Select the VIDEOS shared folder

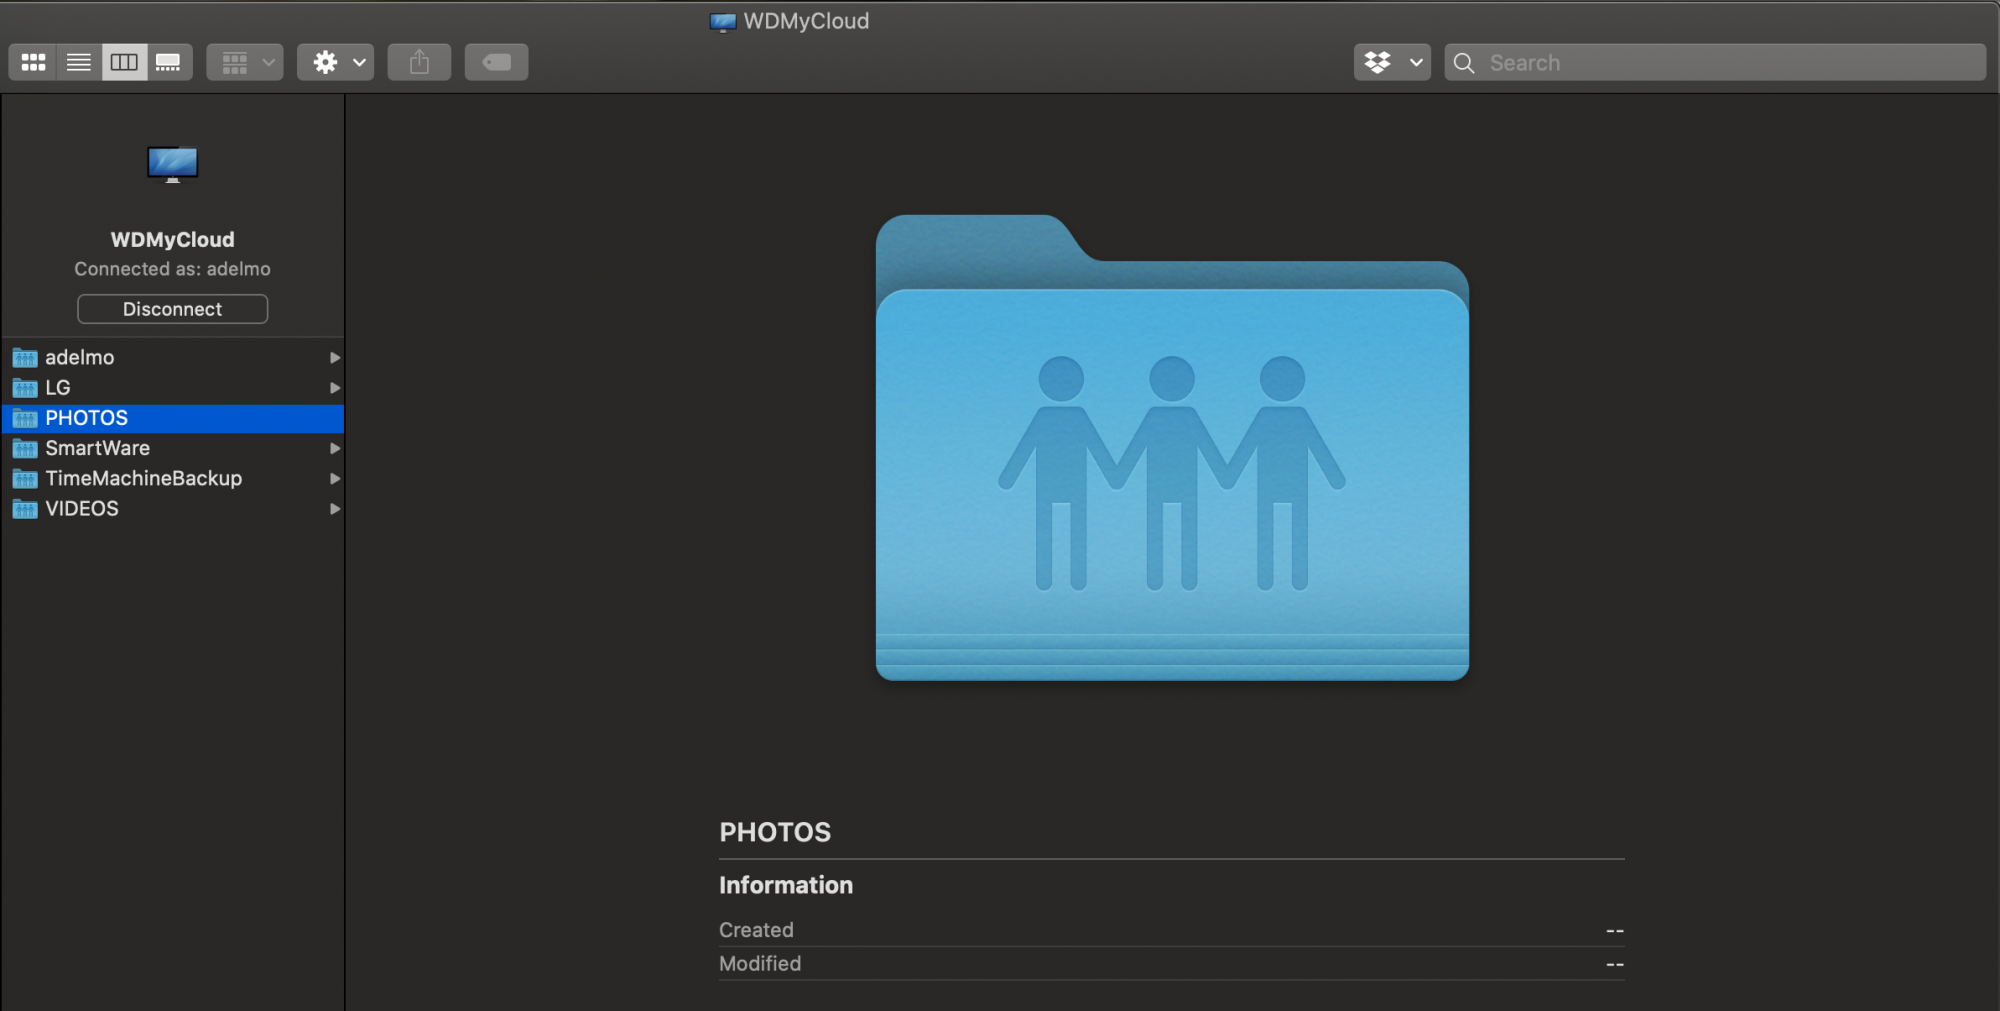172,508
